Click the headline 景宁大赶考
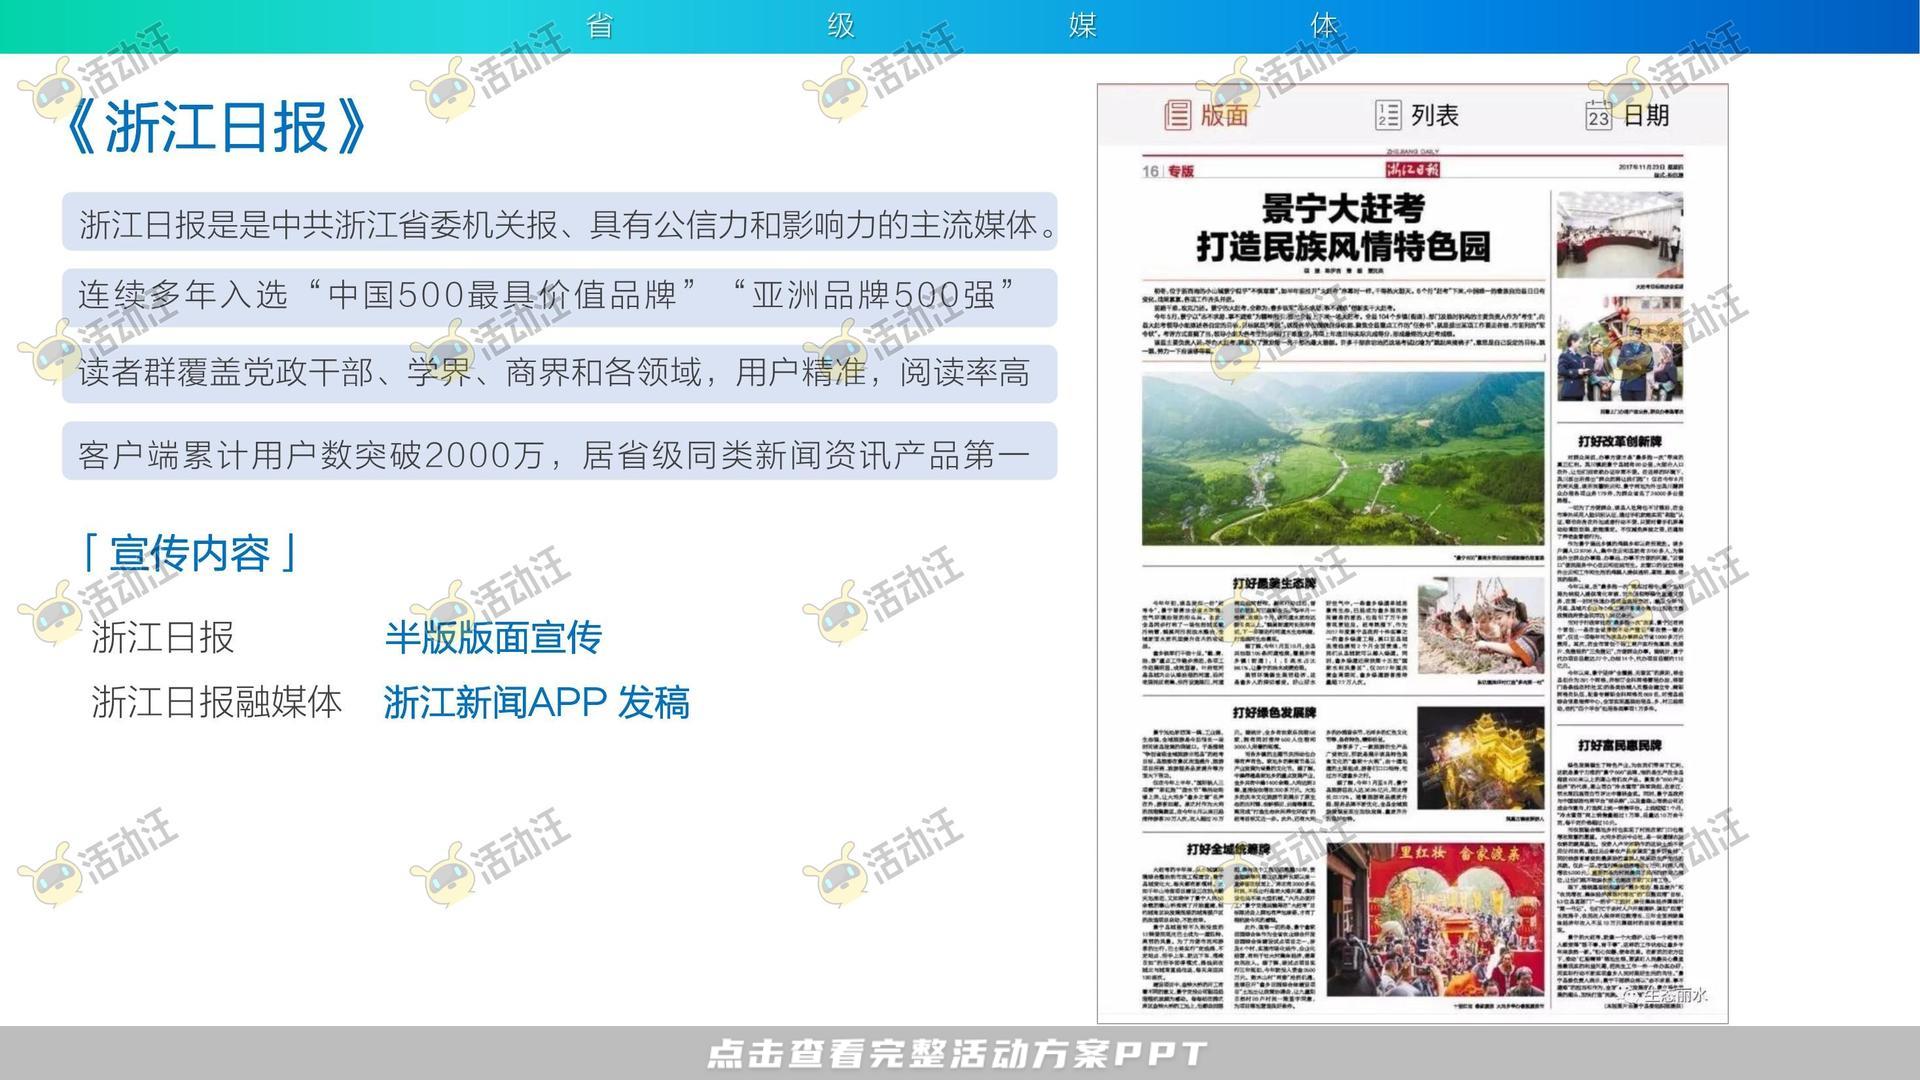 pos(1342,209)
